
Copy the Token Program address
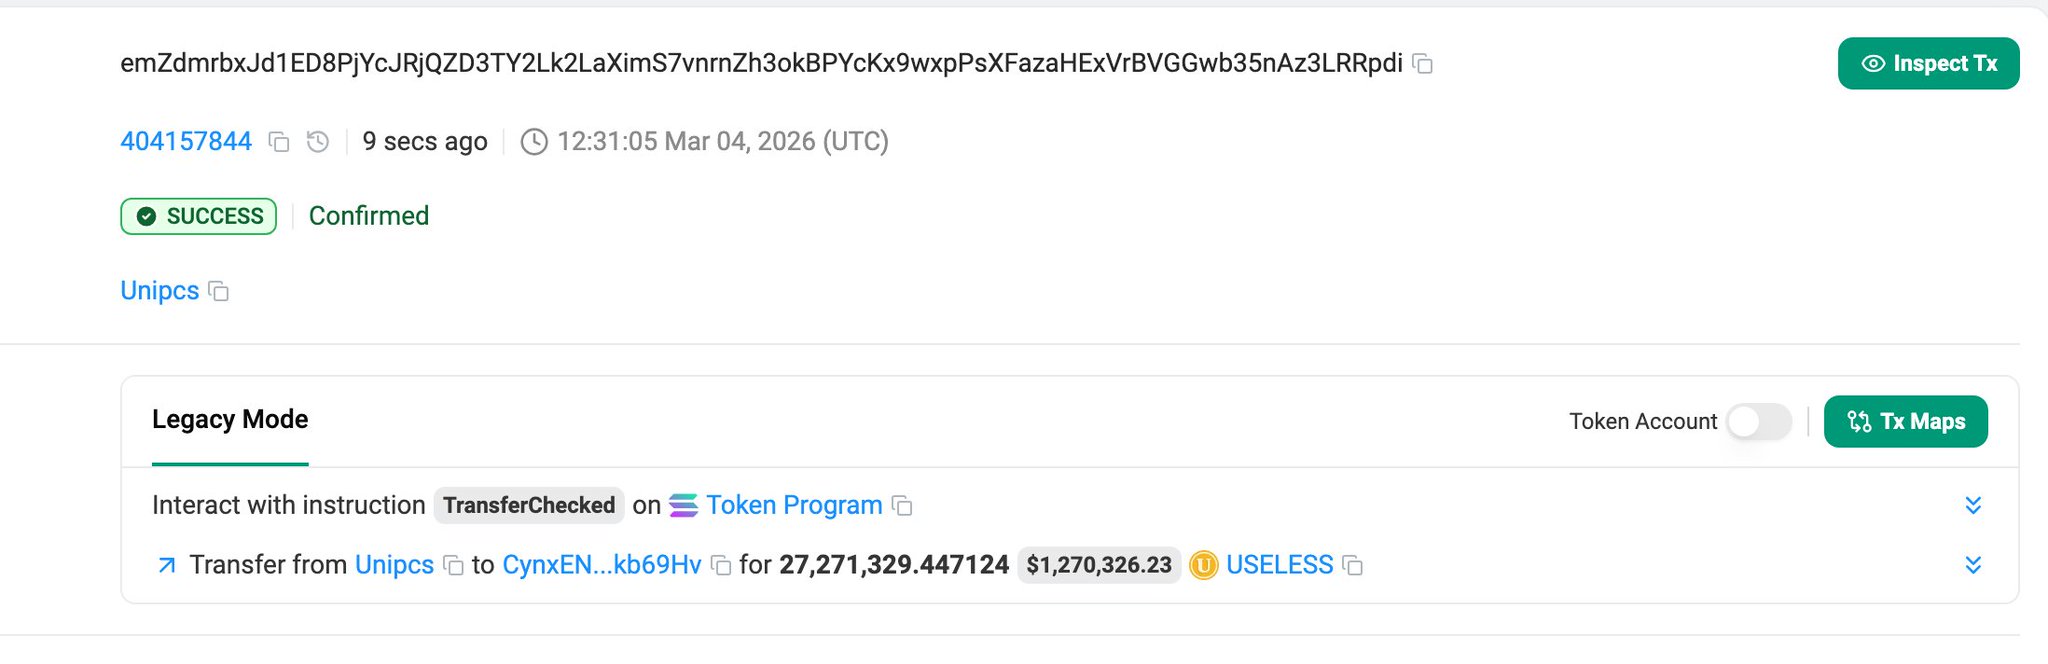[x=902, y=506]
